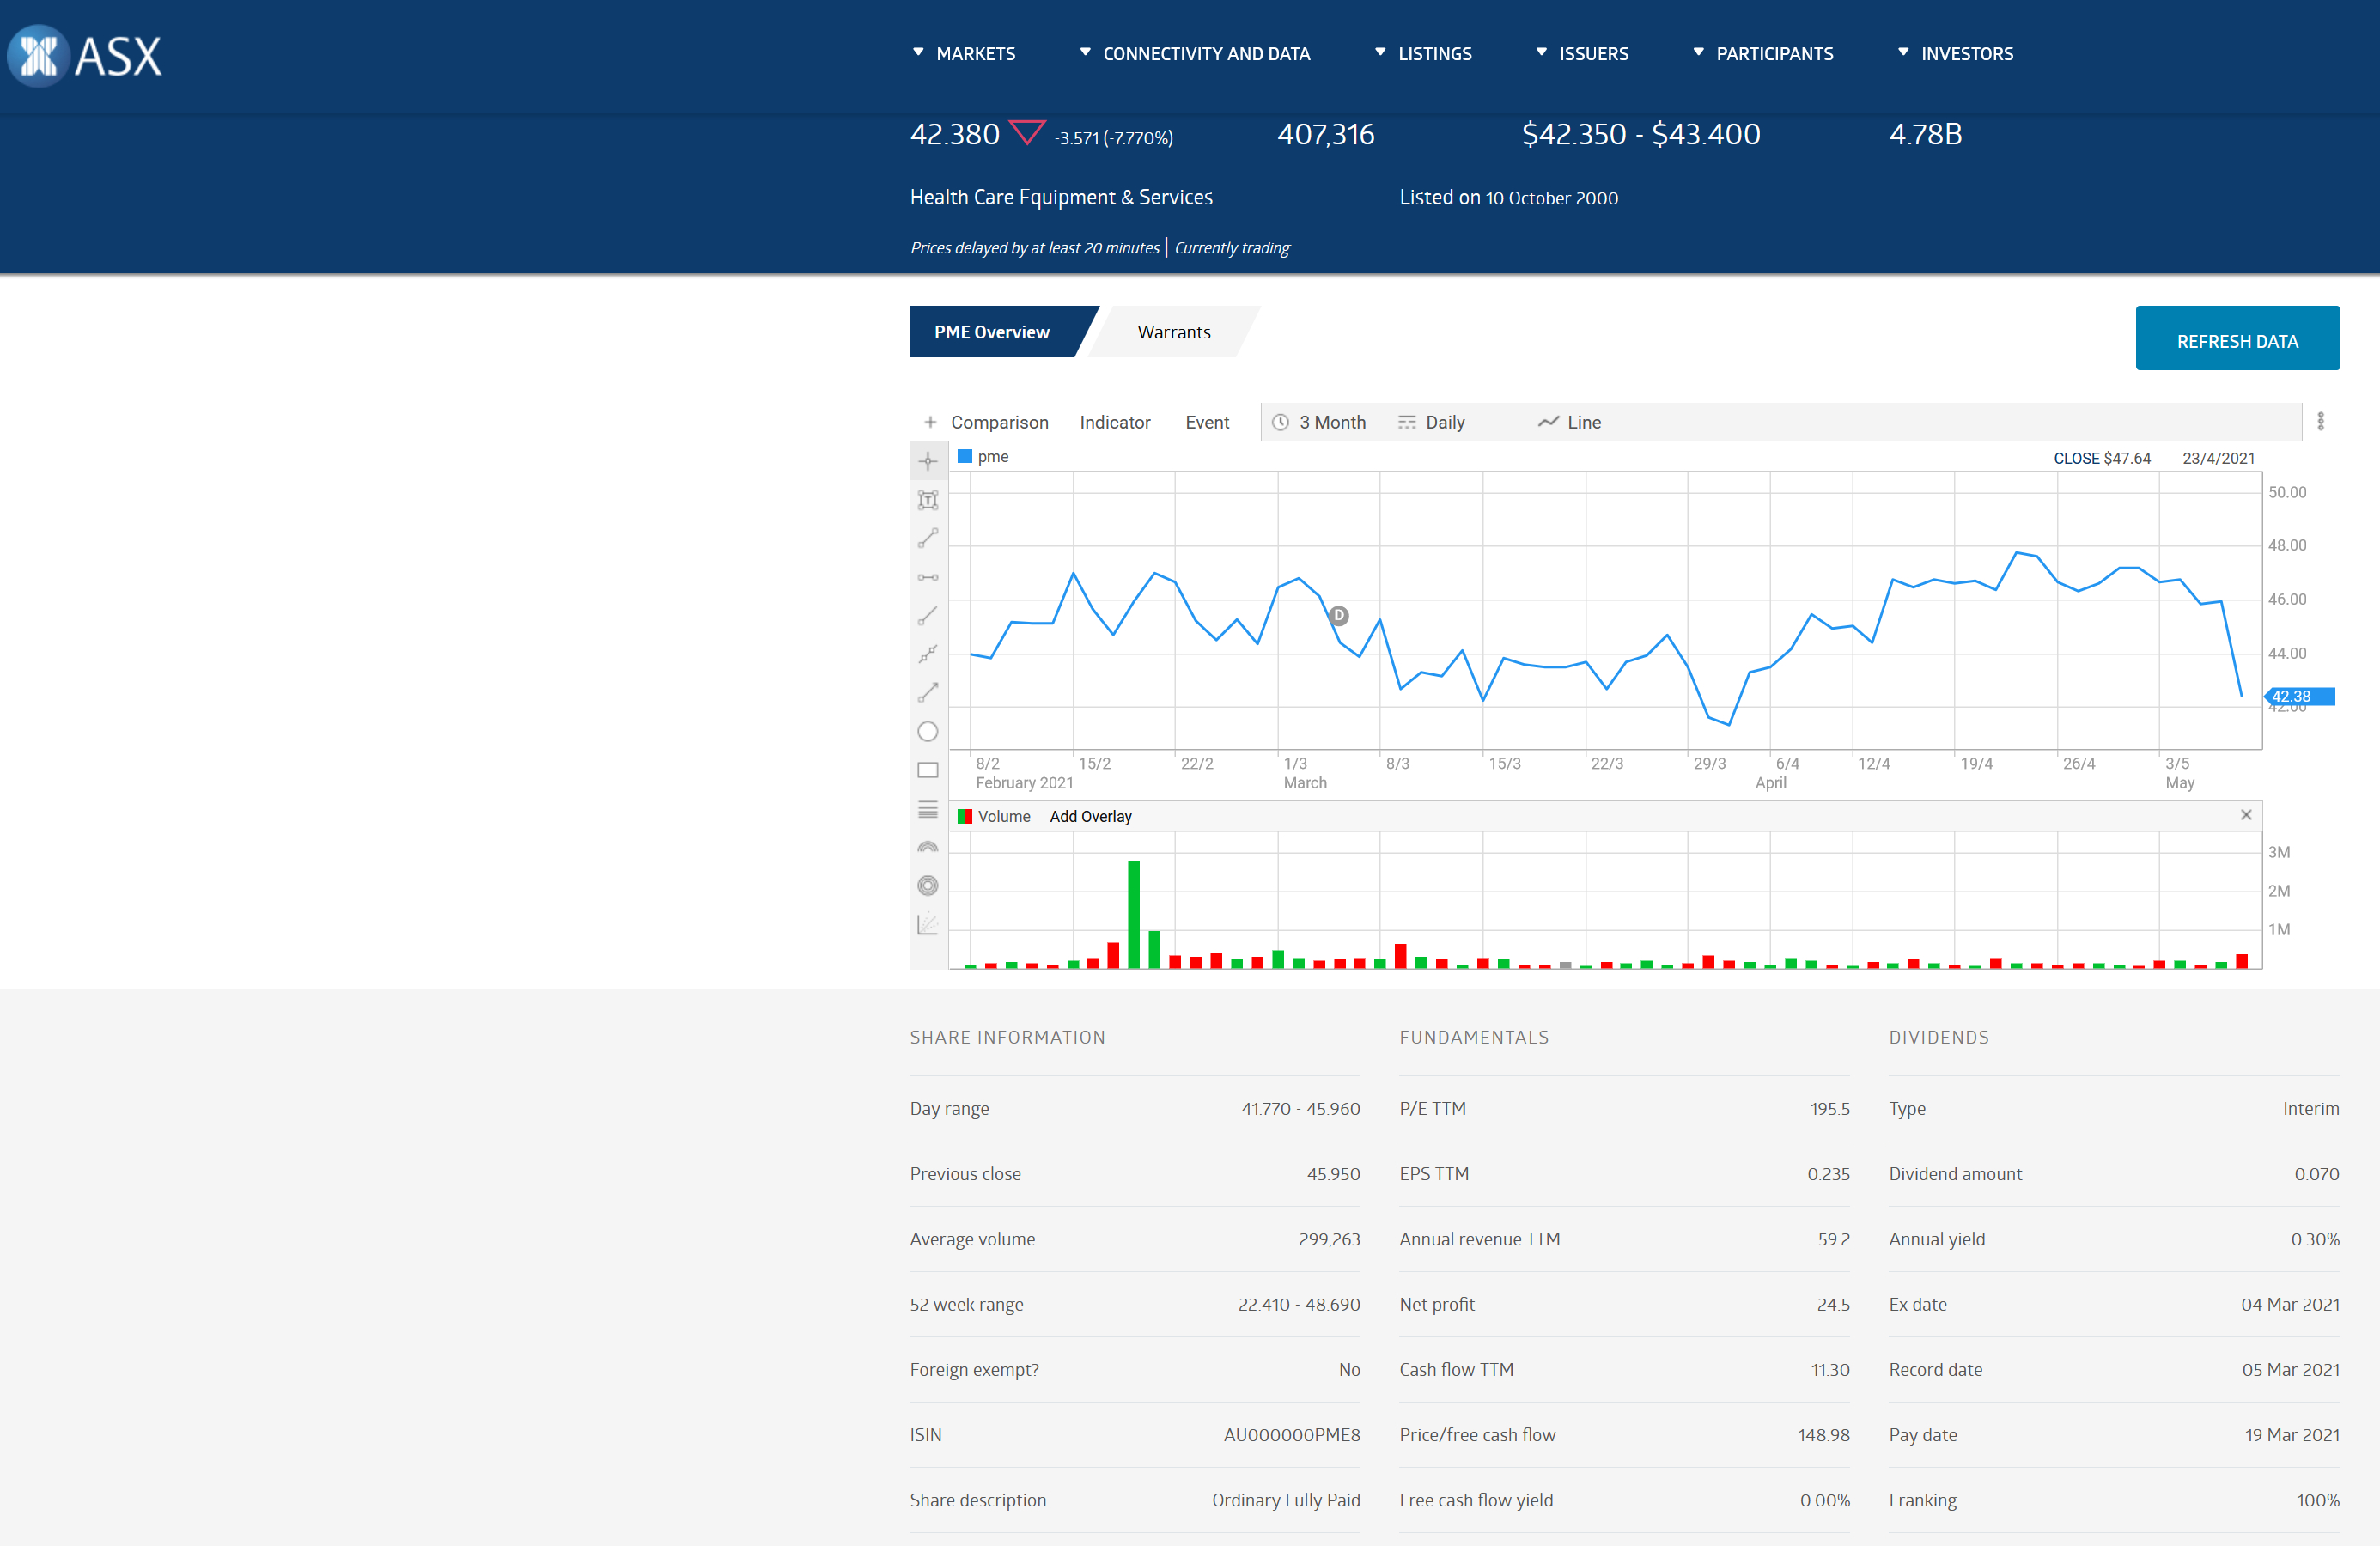Select the regression channel line tool
The width and height of the screenshot is (2380, 1546).
tap(928, 654)
